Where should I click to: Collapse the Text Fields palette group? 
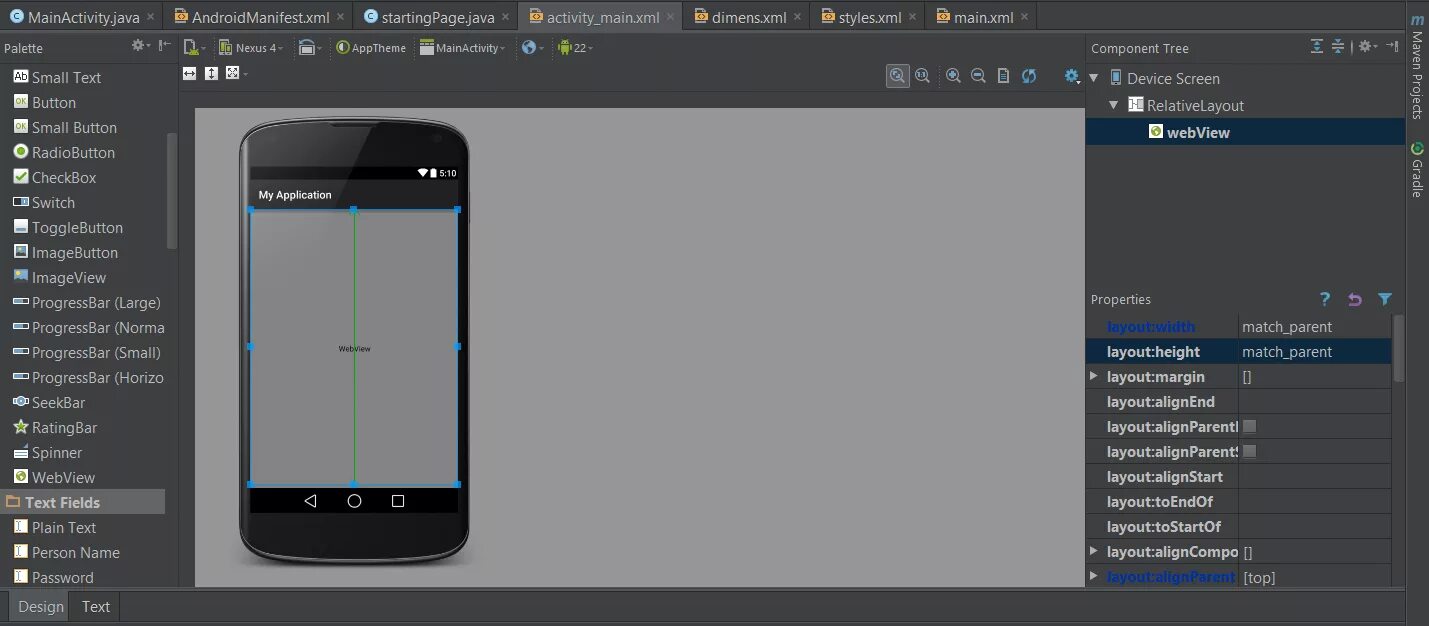pos(83,502)
